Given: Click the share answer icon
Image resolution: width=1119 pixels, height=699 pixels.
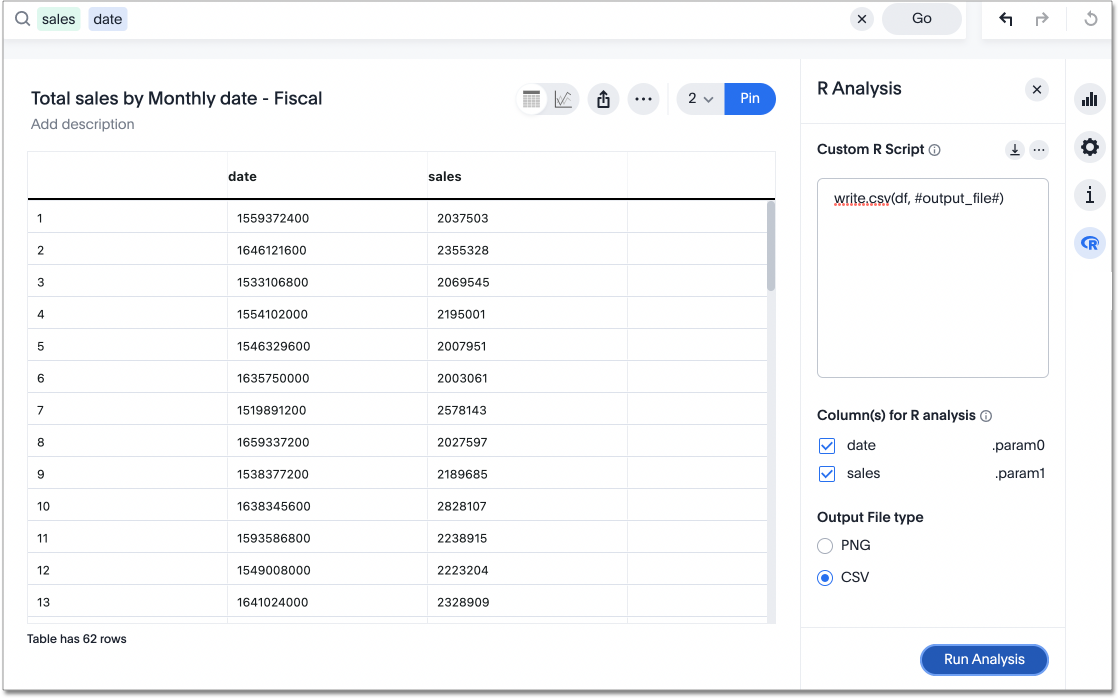Looking at the screenshot, I should tap(603, 99).
